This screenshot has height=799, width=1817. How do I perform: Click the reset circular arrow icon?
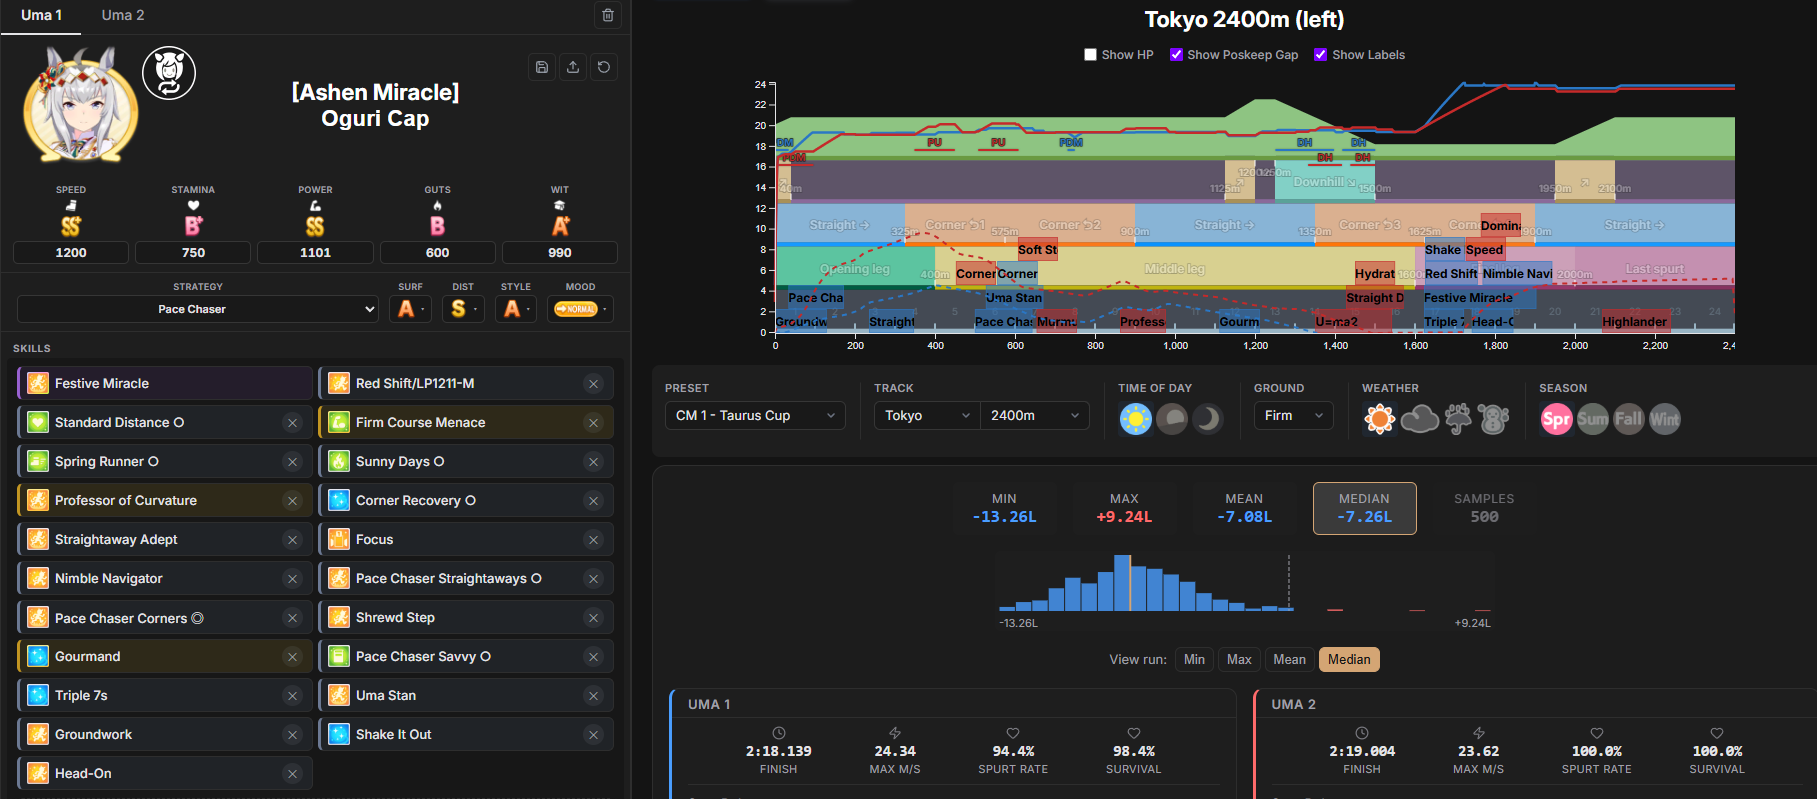point(604,67)
